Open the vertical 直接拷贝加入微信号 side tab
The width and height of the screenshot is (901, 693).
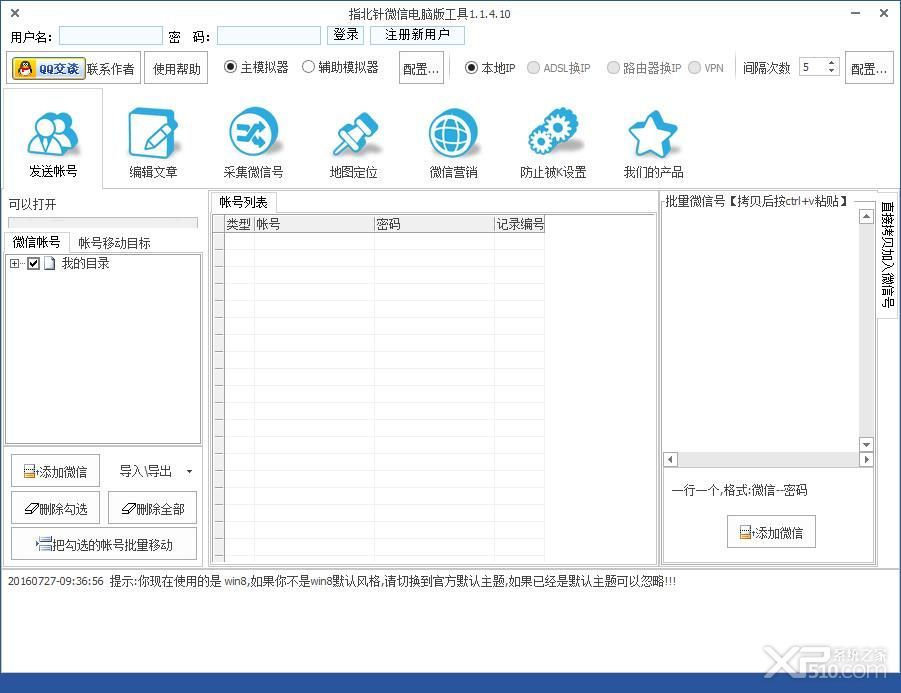point(888,255)
